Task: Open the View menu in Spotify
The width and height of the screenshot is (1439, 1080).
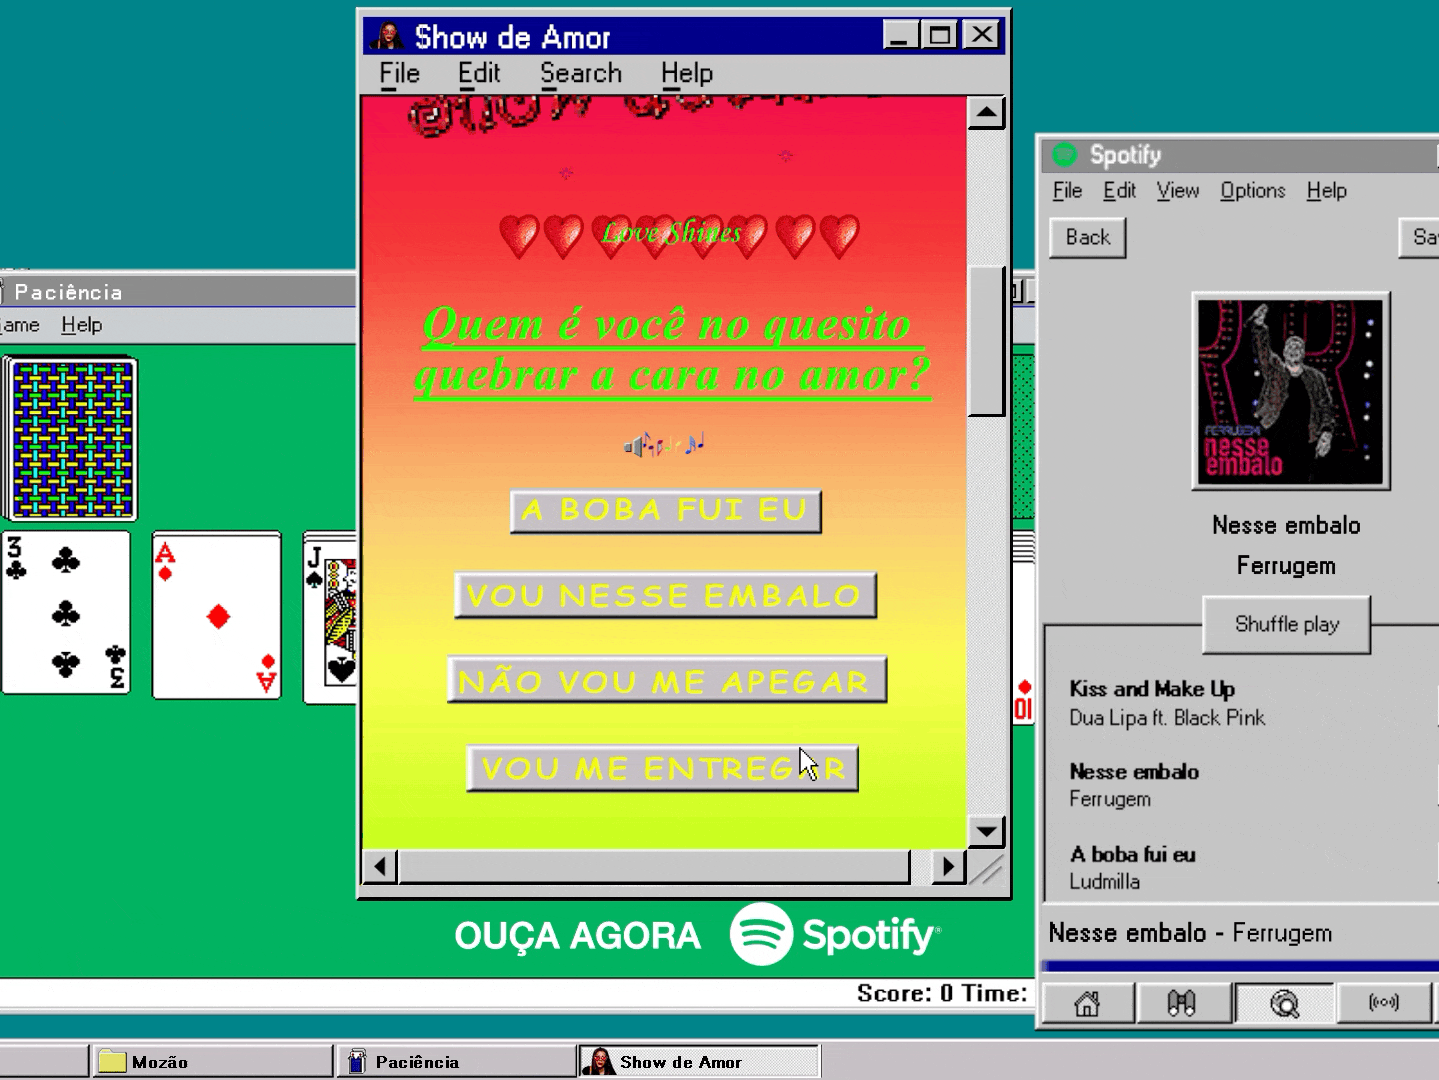Action: 1178,190
